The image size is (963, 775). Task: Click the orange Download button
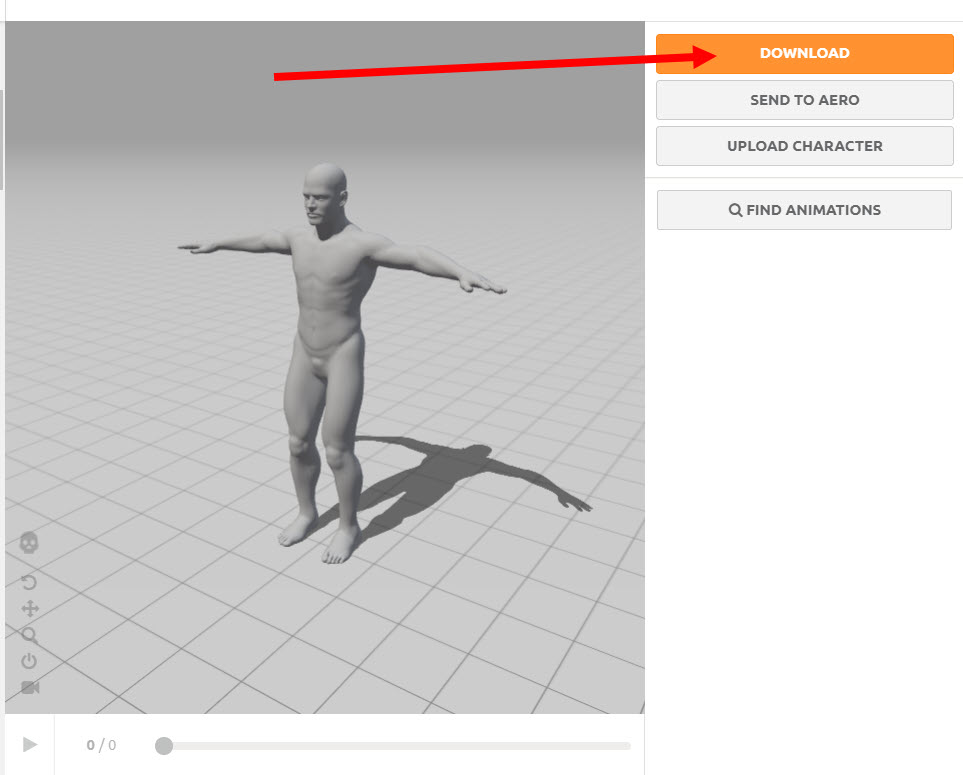click(805, 53)
